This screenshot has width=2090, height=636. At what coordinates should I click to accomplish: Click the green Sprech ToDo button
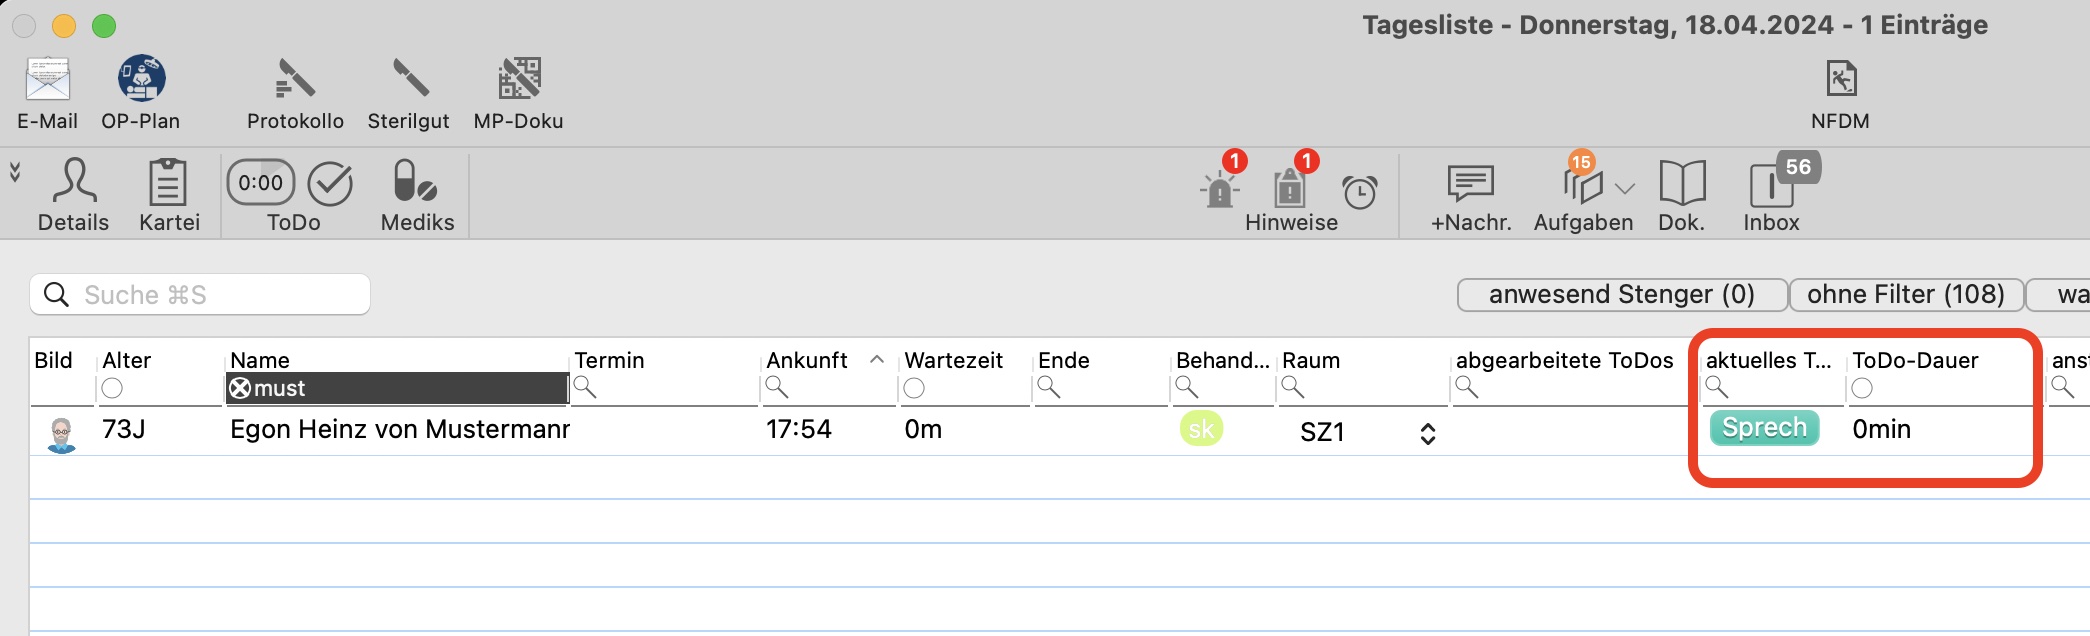[x=1764, y=428]
